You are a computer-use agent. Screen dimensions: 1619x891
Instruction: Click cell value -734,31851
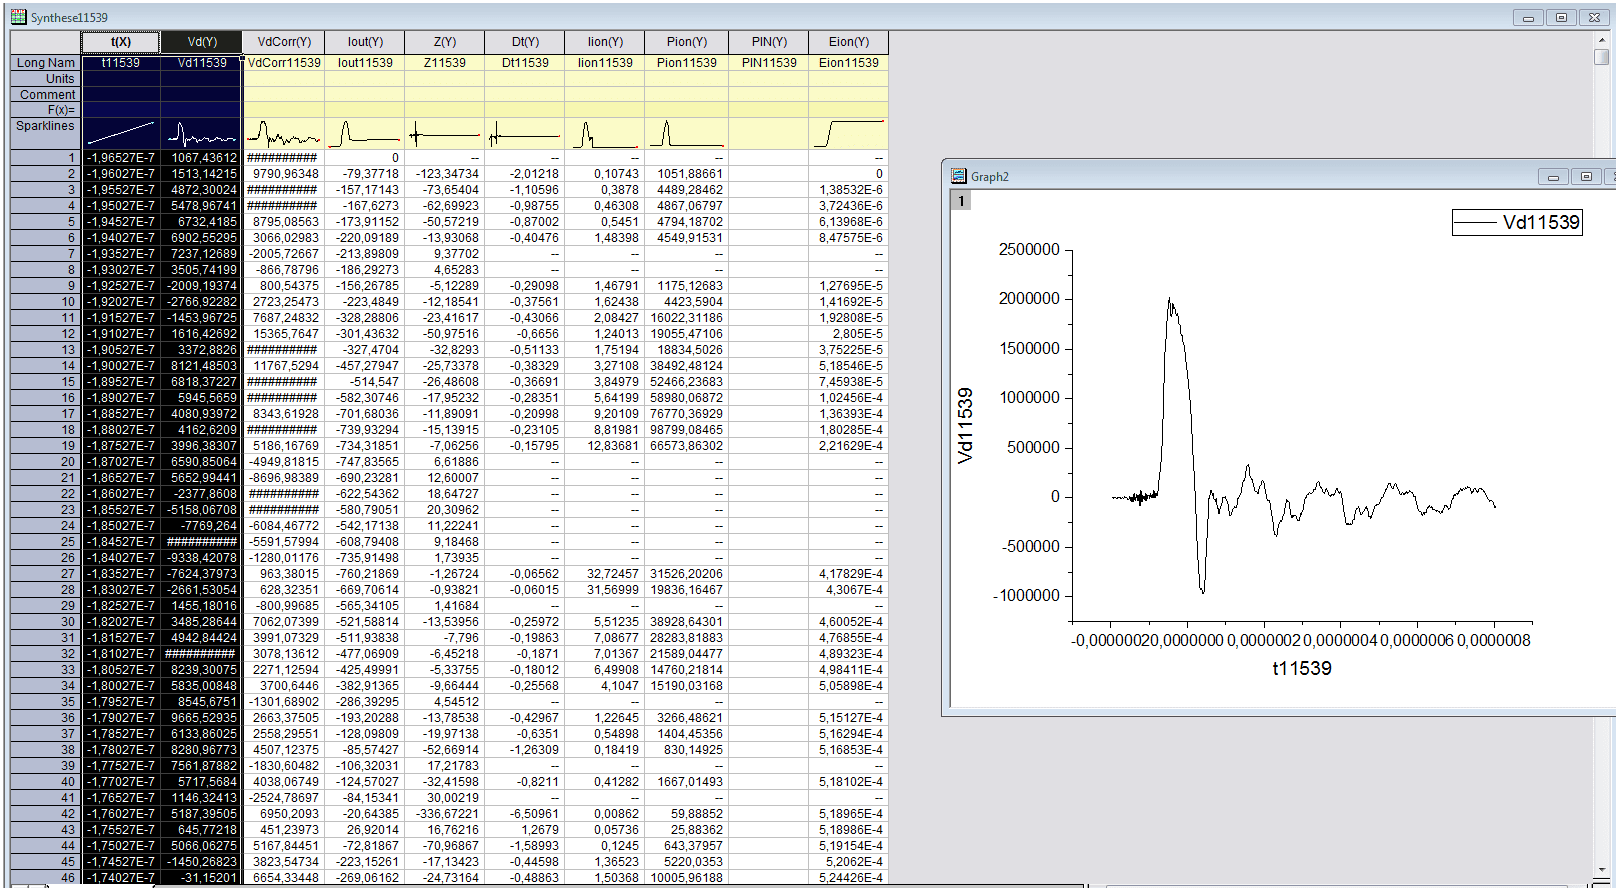pyautogui.click(x=365, y=446)
